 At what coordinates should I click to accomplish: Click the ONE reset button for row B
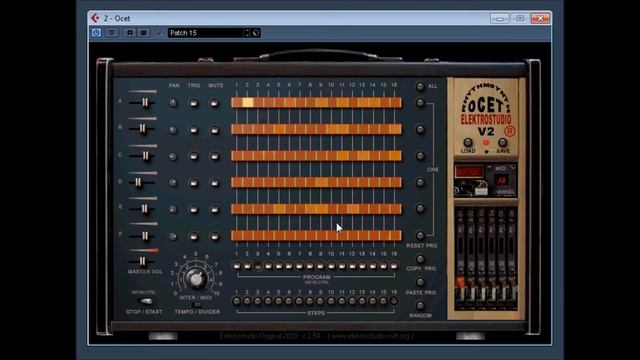[x=420, y=129]
